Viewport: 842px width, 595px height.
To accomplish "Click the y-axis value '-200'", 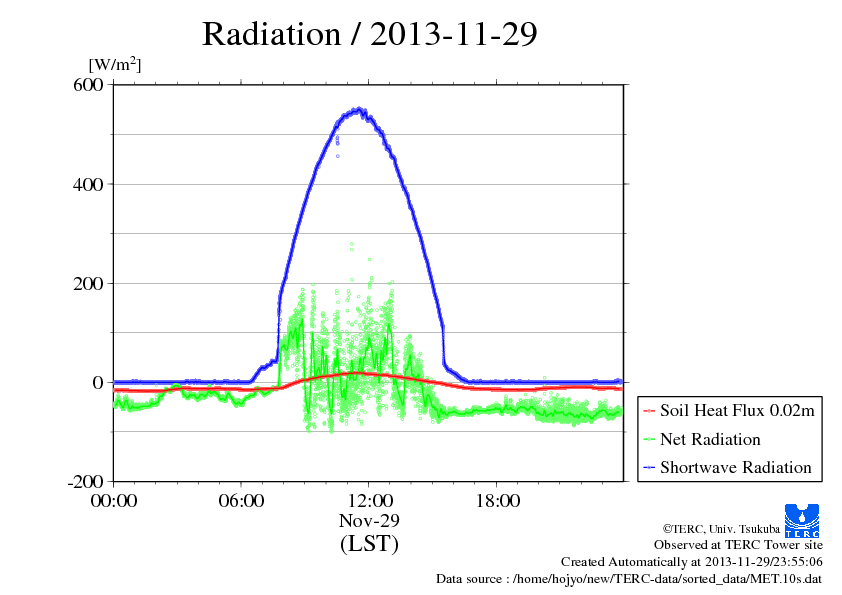I will click(x=85, y=482).
